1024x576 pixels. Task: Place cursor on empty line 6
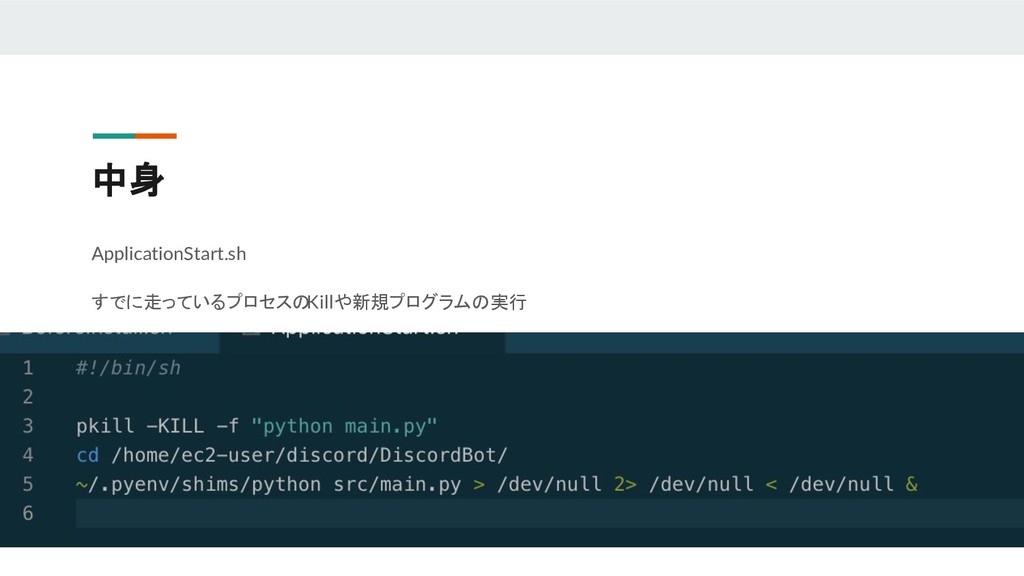(x=550, y=513)
